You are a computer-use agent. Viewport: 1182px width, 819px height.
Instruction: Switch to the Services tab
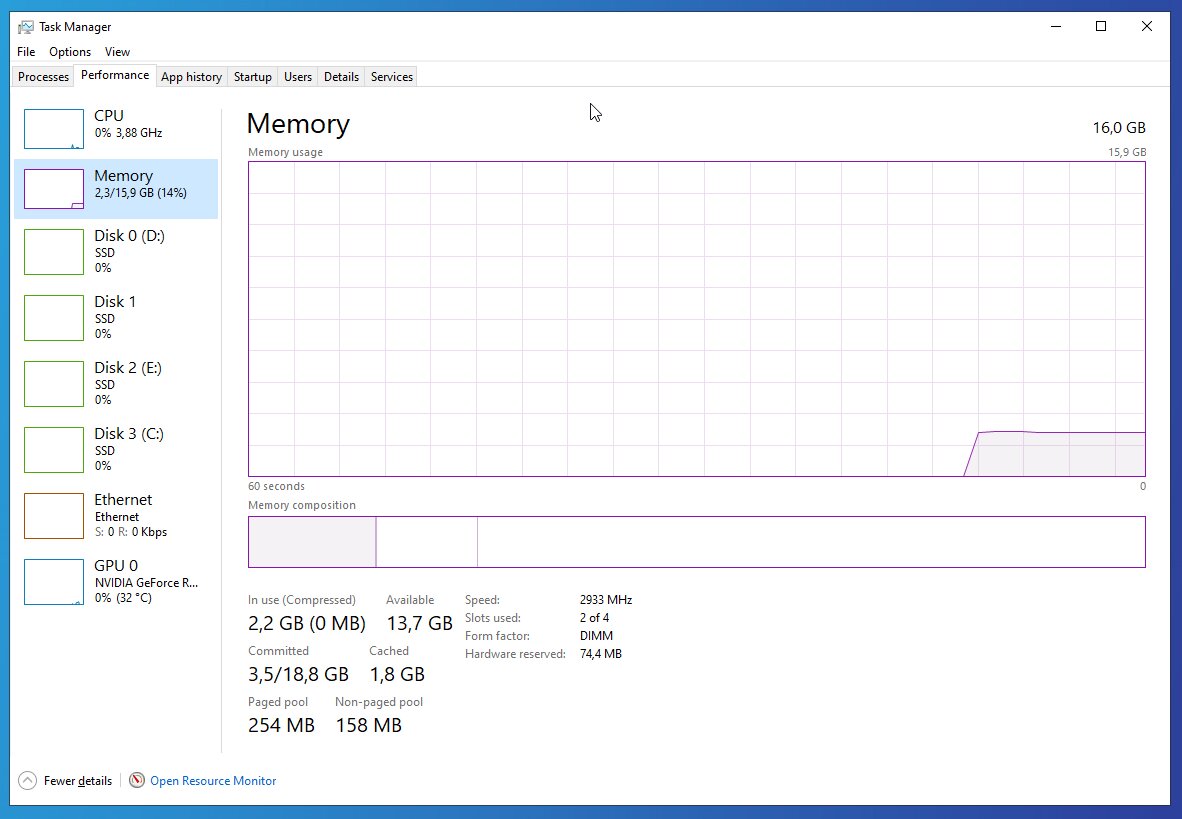pyautogui.click(x=391, y=76)
